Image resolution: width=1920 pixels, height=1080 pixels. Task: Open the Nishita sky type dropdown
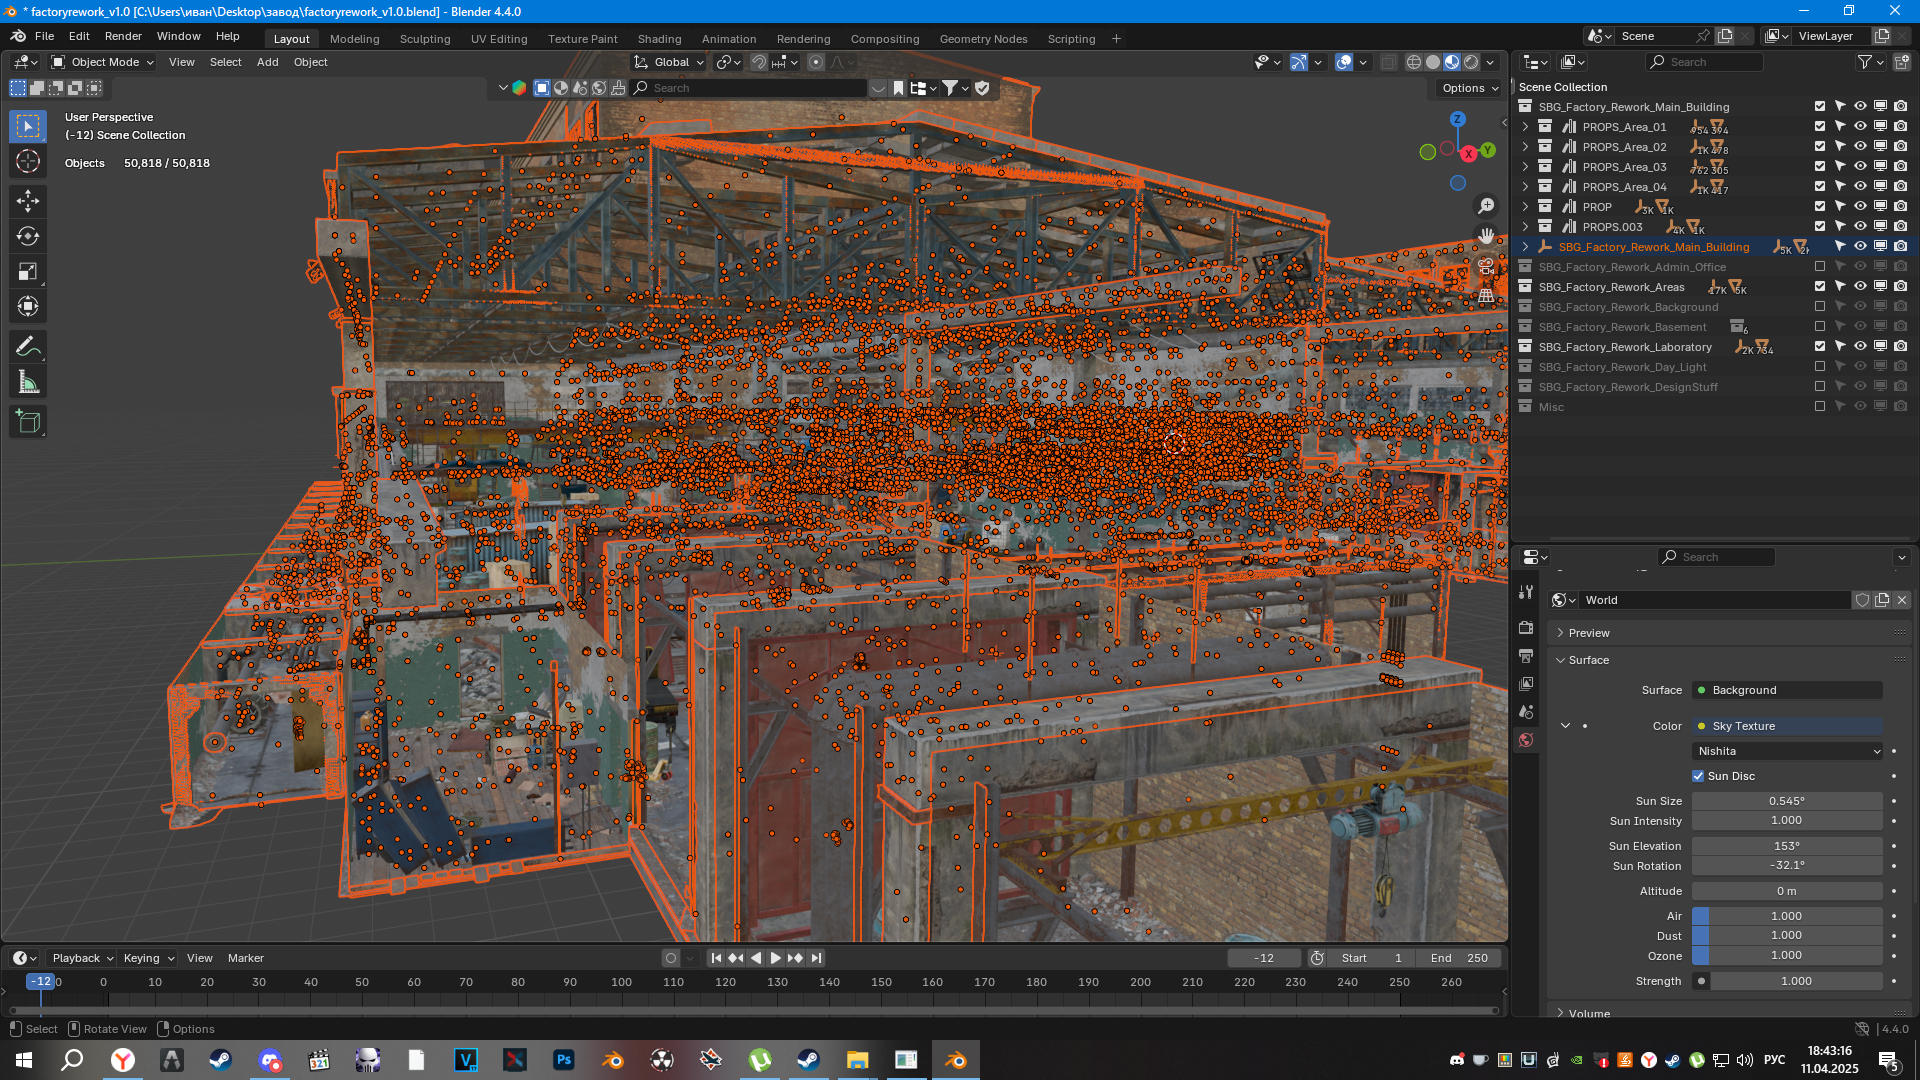pos(1788,751)
